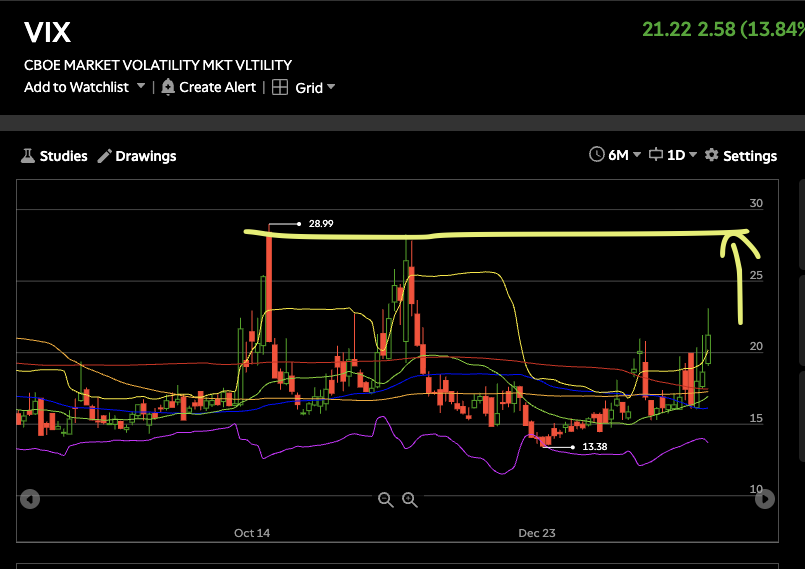Click the Grid label
This screenshot has height=569, width=805.
(309, 88)
